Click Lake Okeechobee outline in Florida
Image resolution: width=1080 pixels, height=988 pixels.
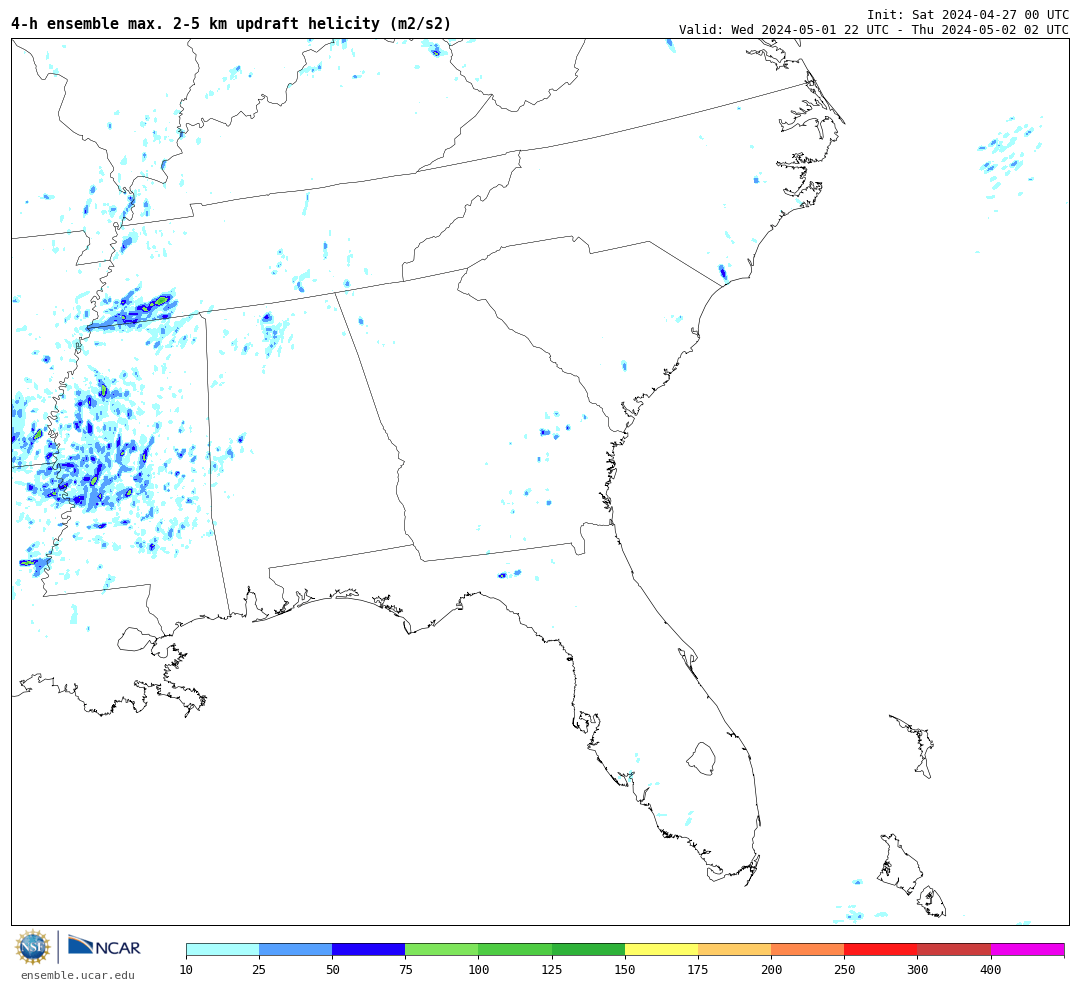click(701, 759)
